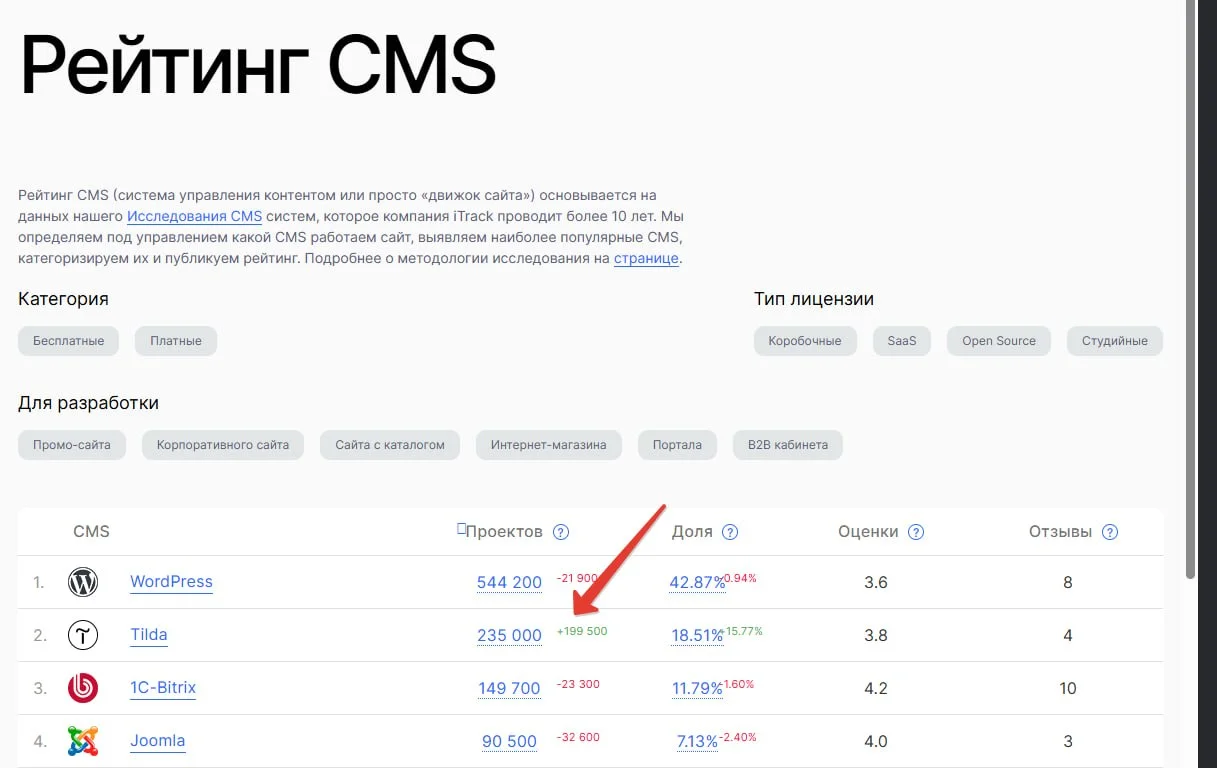Toggle the Коробочные license filter
Image resolution: width=1217 pixels, height=768 pixels.
[x=805, y=341]
